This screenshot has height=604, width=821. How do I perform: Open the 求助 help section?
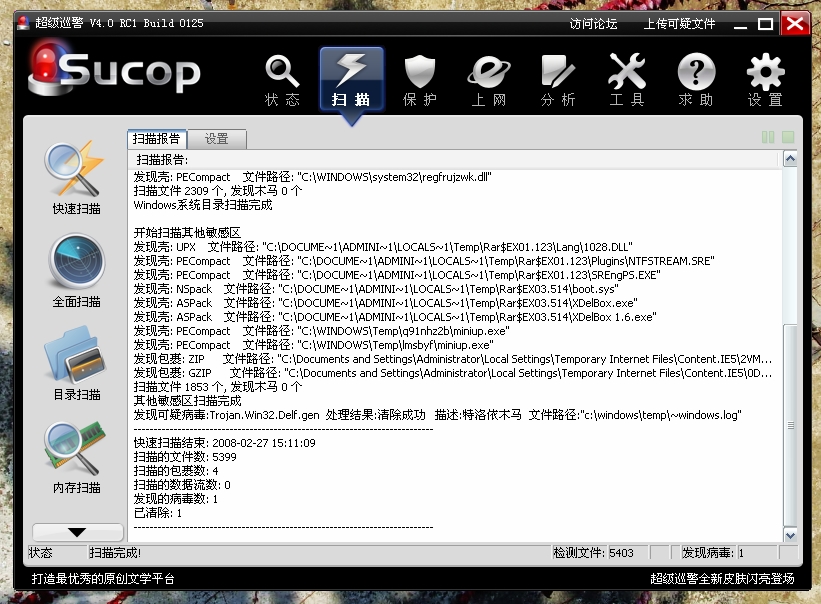tap(696, 80)
